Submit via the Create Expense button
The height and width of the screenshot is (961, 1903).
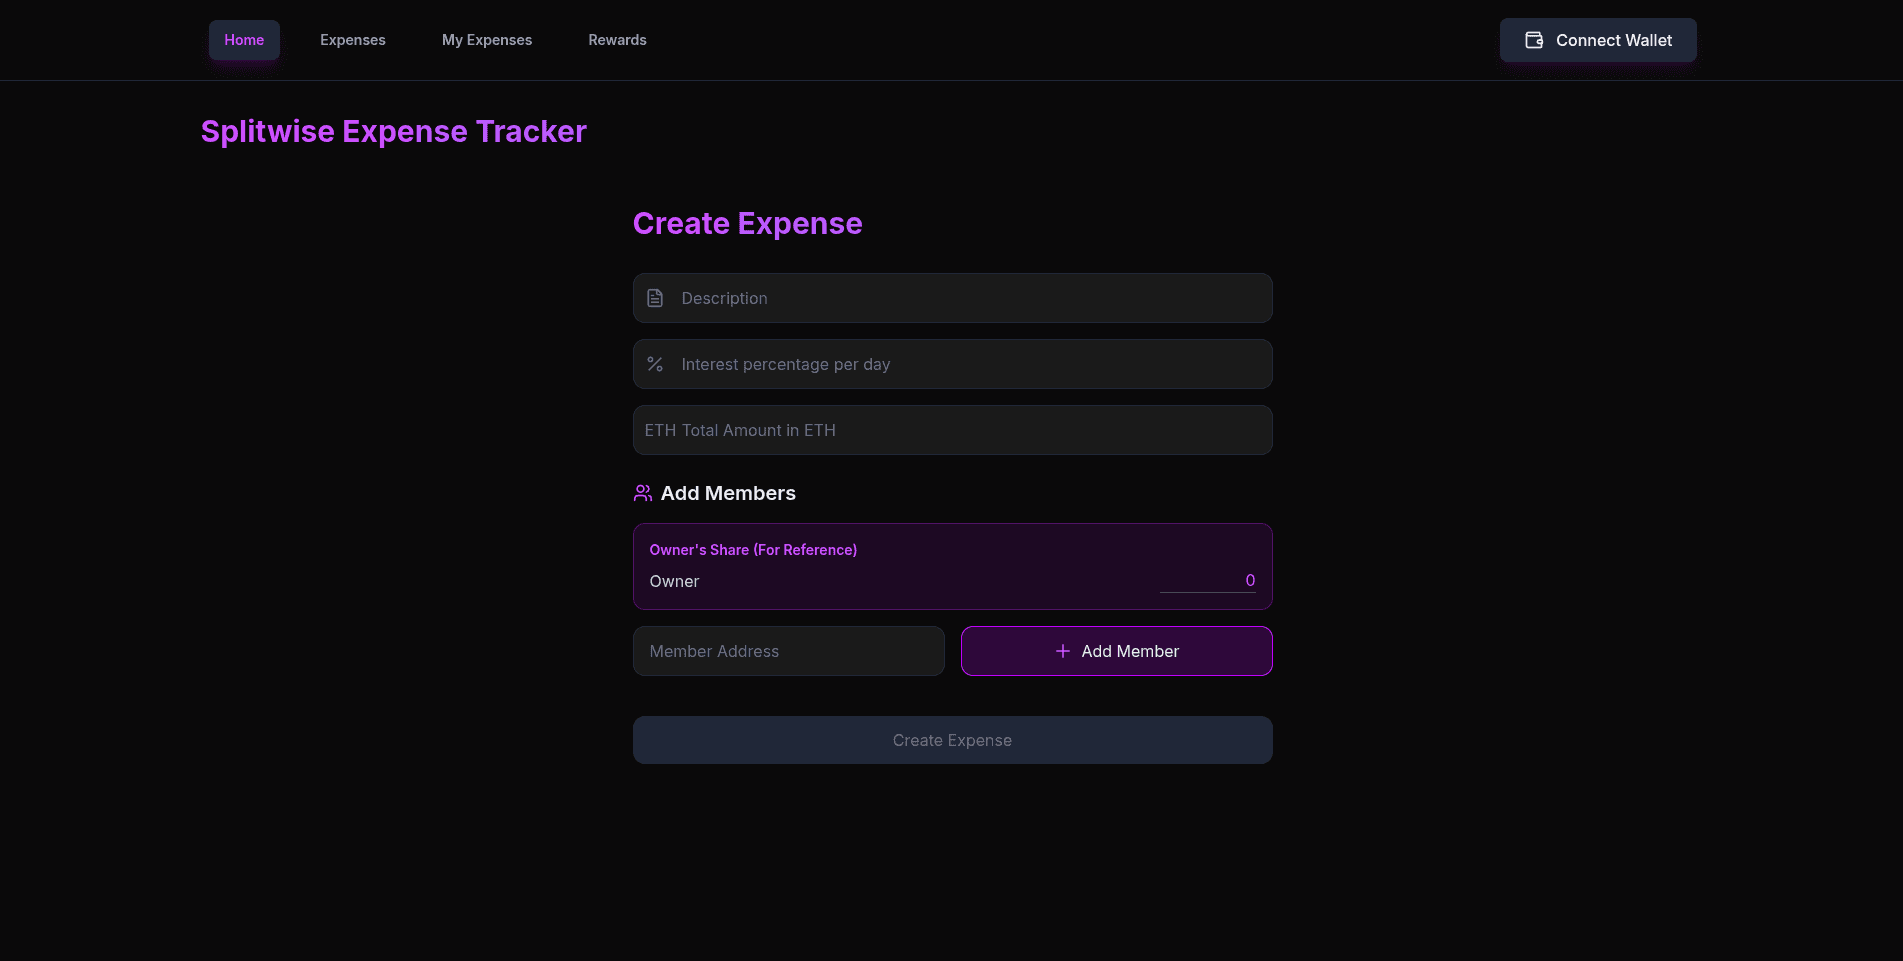coord(952,740)
